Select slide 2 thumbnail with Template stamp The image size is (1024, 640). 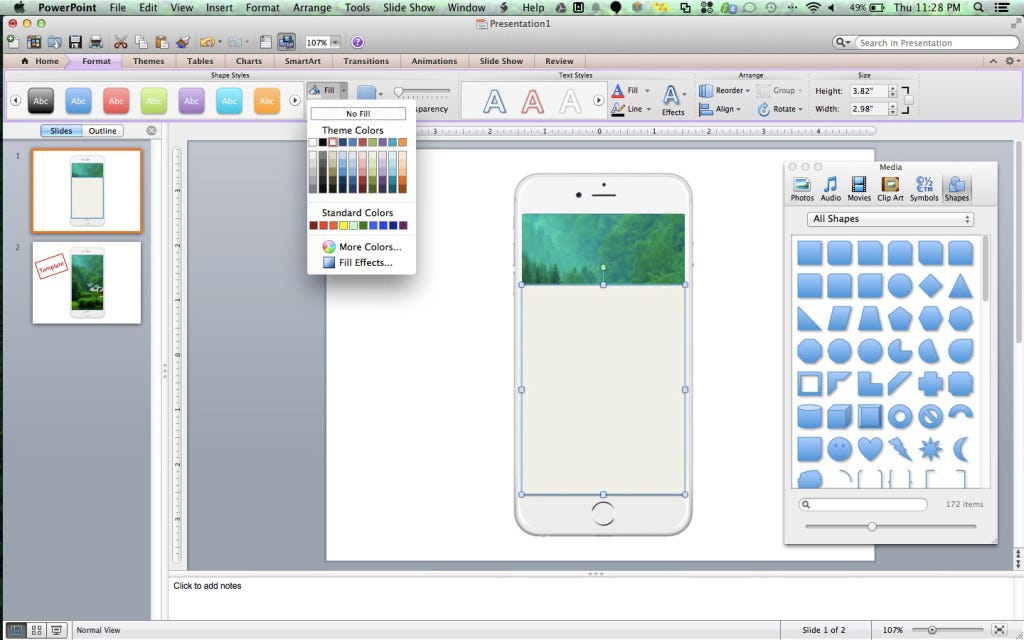[x=87, y=283]
